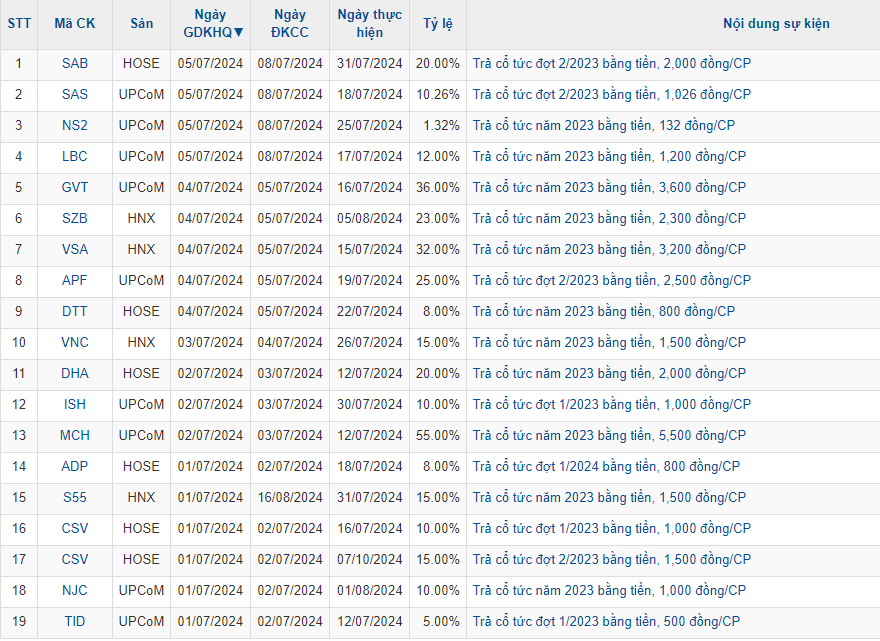This screenshot has width=880, height=641.
Task: Open the MCH stock code link
Action: (x=74, y=435)
